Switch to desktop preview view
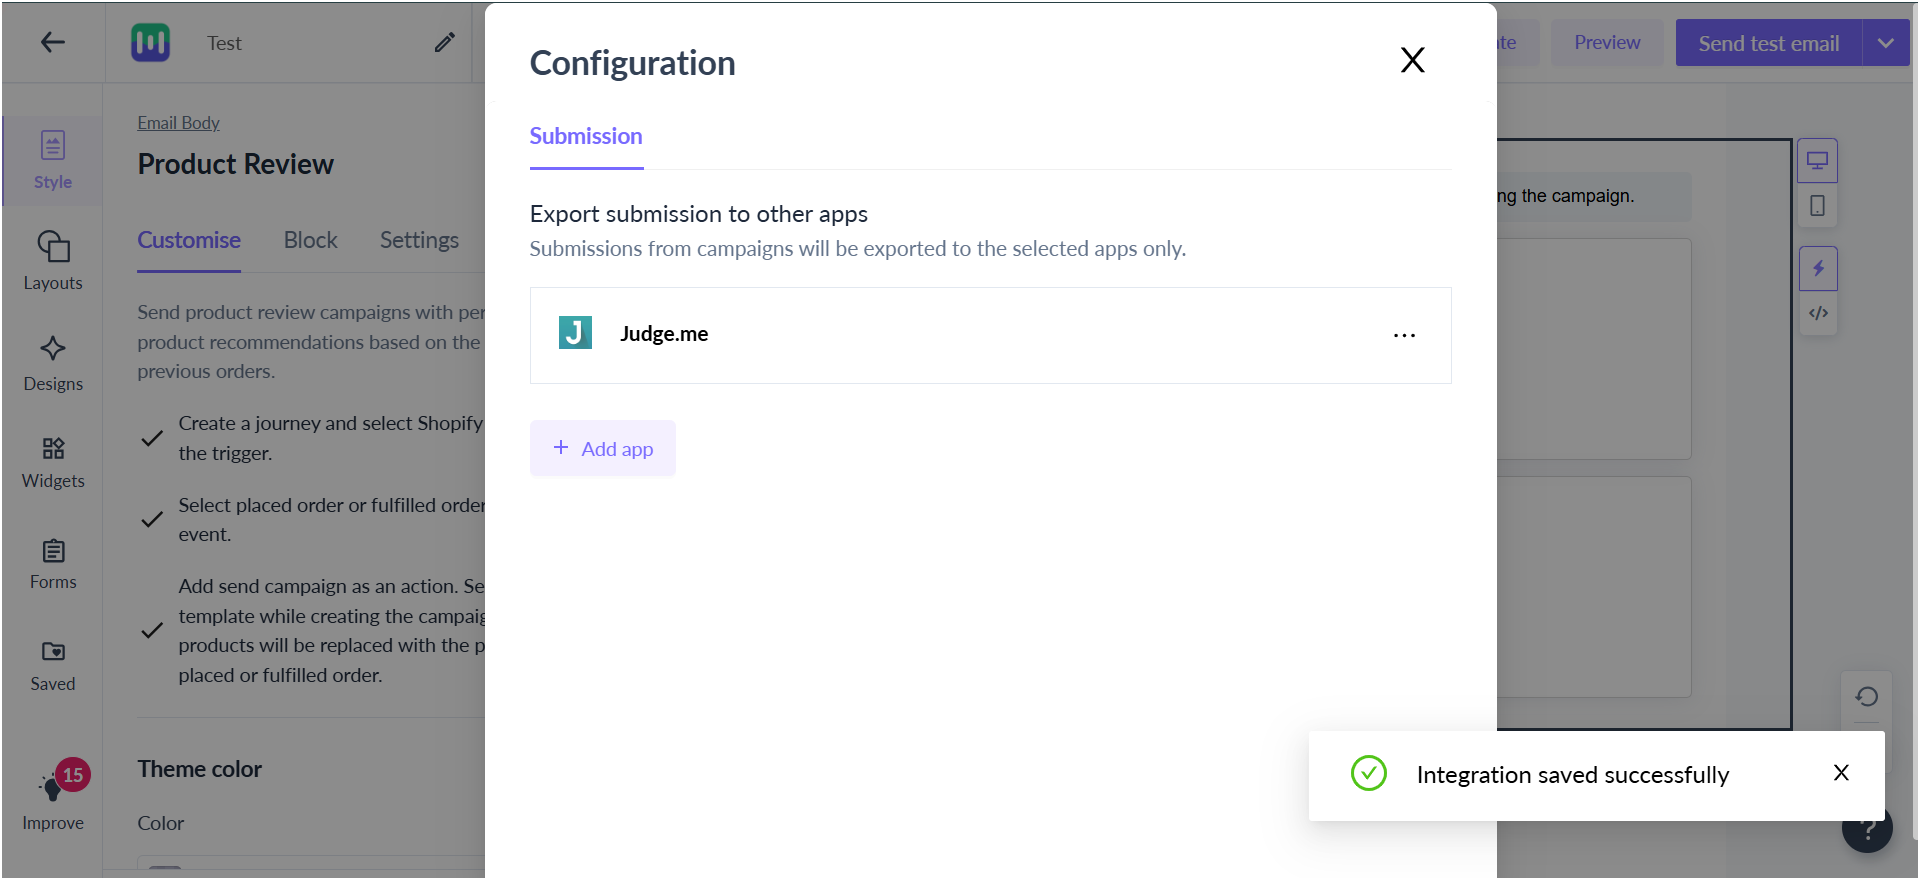 click(x=1817, y=161)
